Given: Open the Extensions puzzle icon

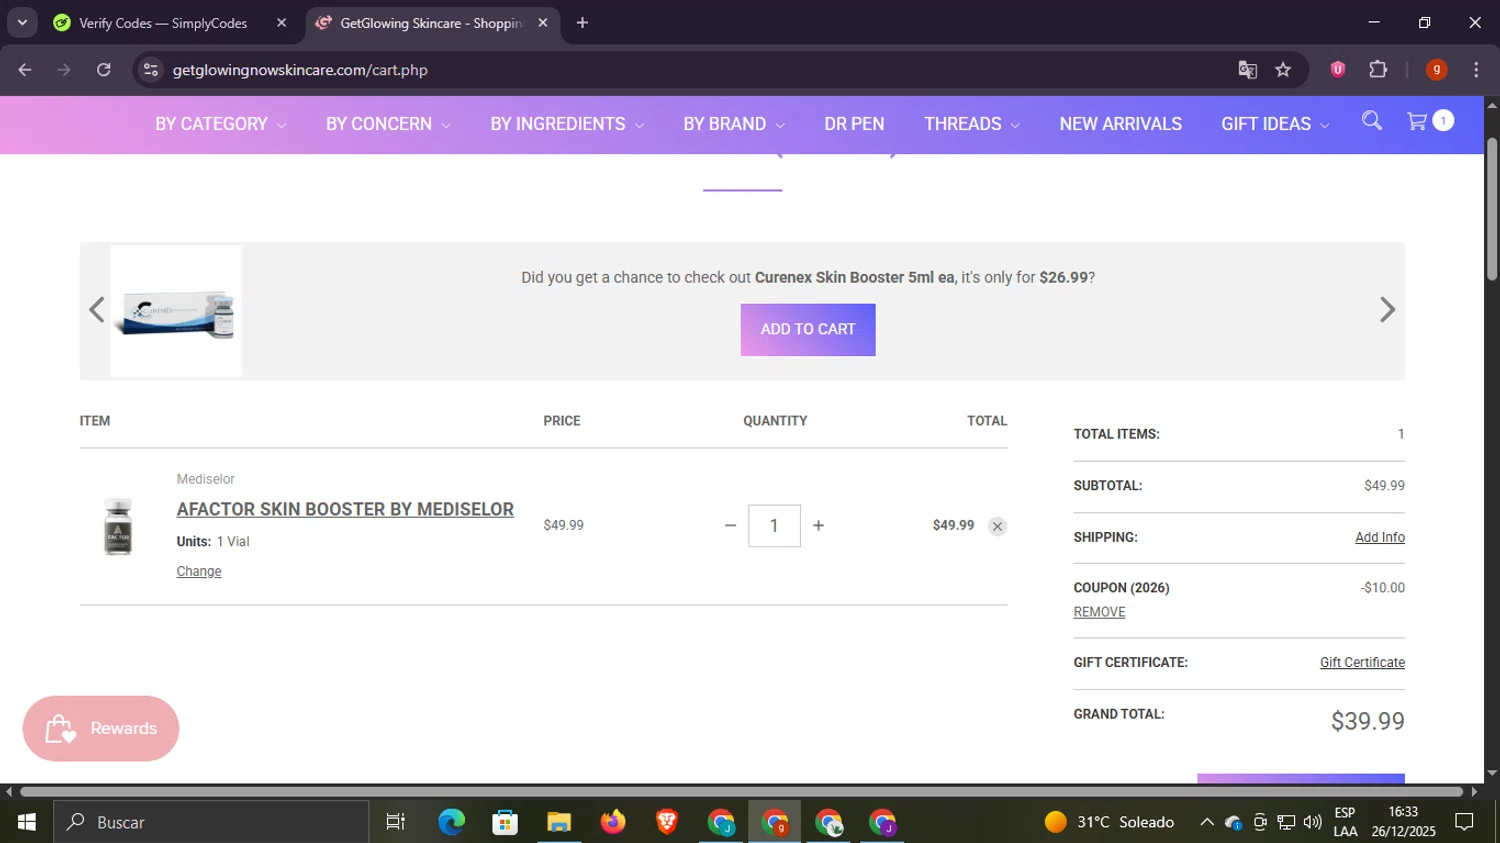Looking at the screenshot, I should pos(1378,69).
